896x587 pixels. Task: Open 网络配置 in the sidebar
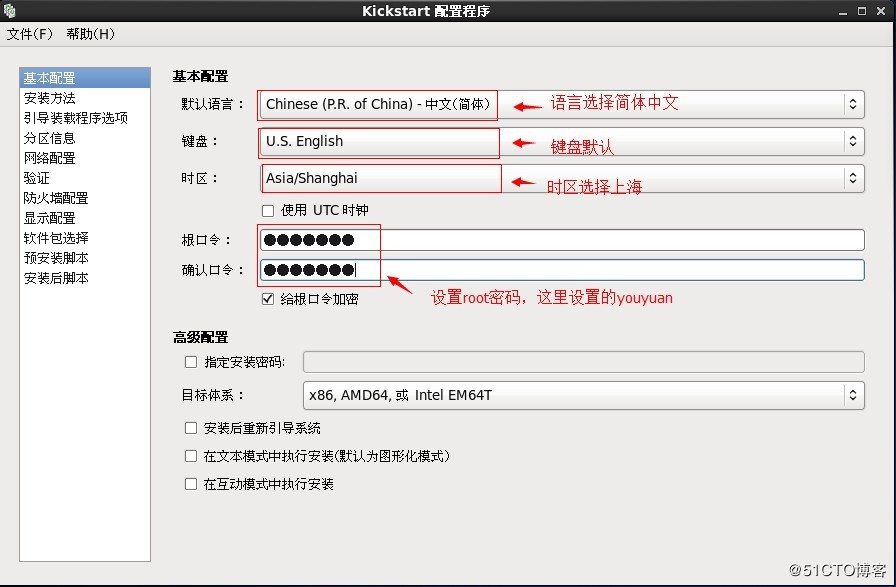[85, 158]
